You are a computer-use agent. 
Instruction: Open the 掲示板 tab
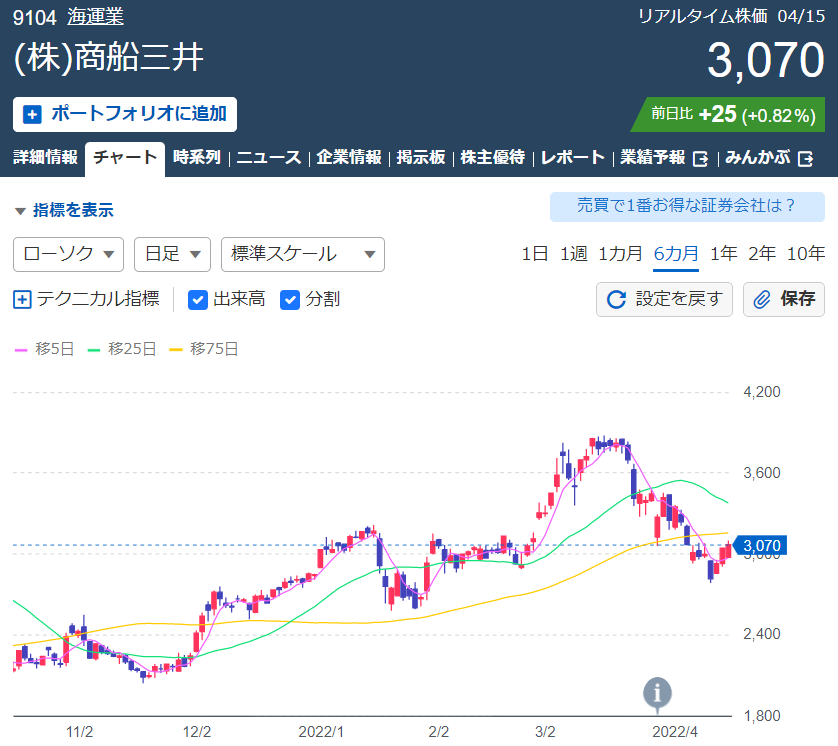[421, 158]
